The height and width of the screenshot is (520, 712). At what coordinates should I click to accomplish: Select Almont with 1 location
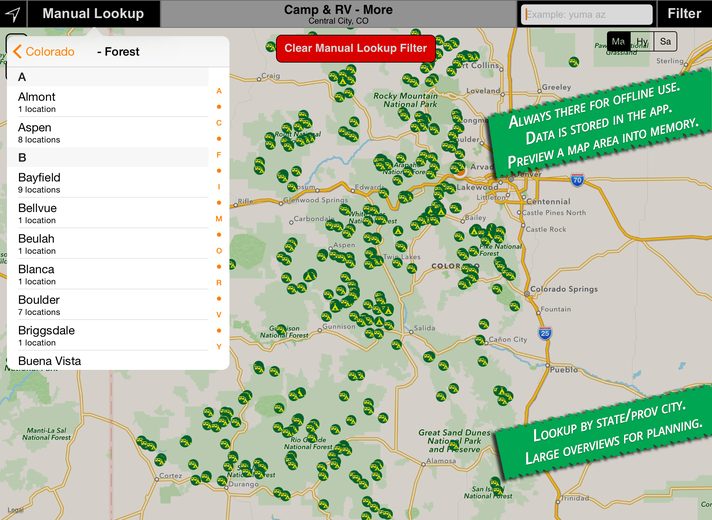(x=108, y=102)
